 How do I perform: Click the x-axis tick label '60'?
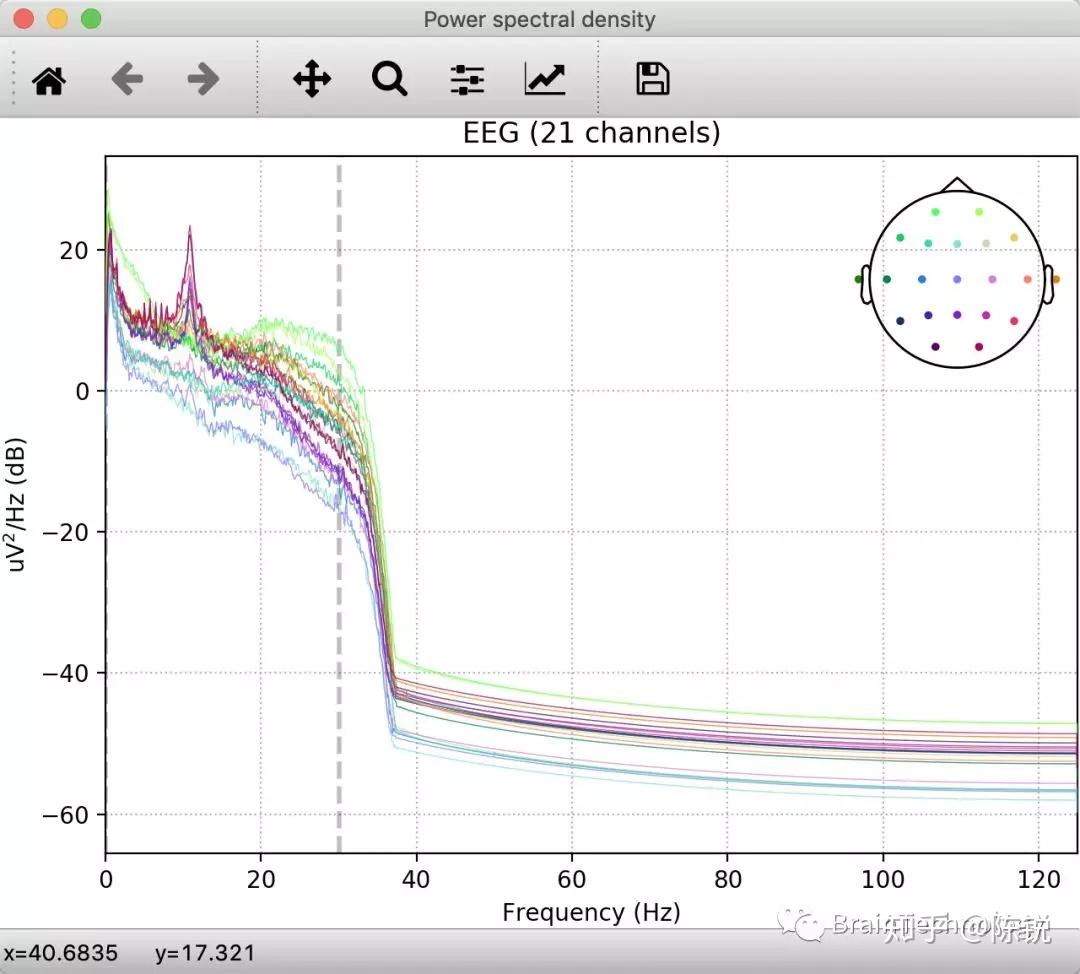click(x=572, y=880)
